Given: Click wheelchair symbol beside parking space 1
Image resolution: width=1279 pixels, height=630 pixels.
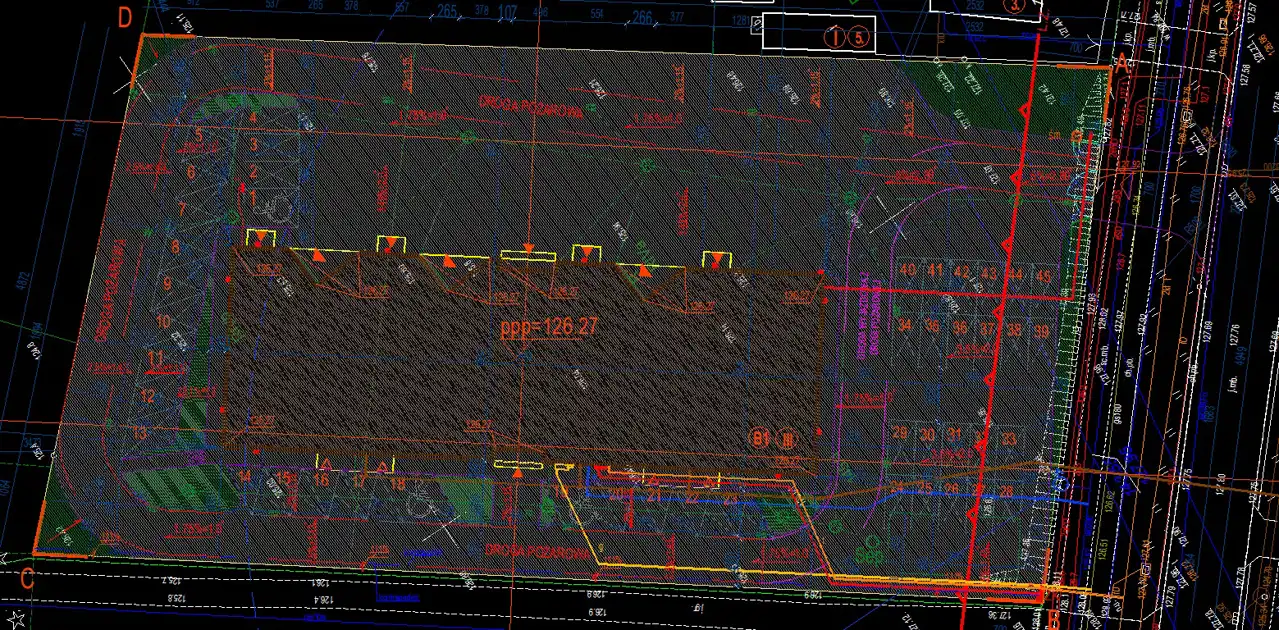Looking at the screenshot, I should (x=276, y=204).
